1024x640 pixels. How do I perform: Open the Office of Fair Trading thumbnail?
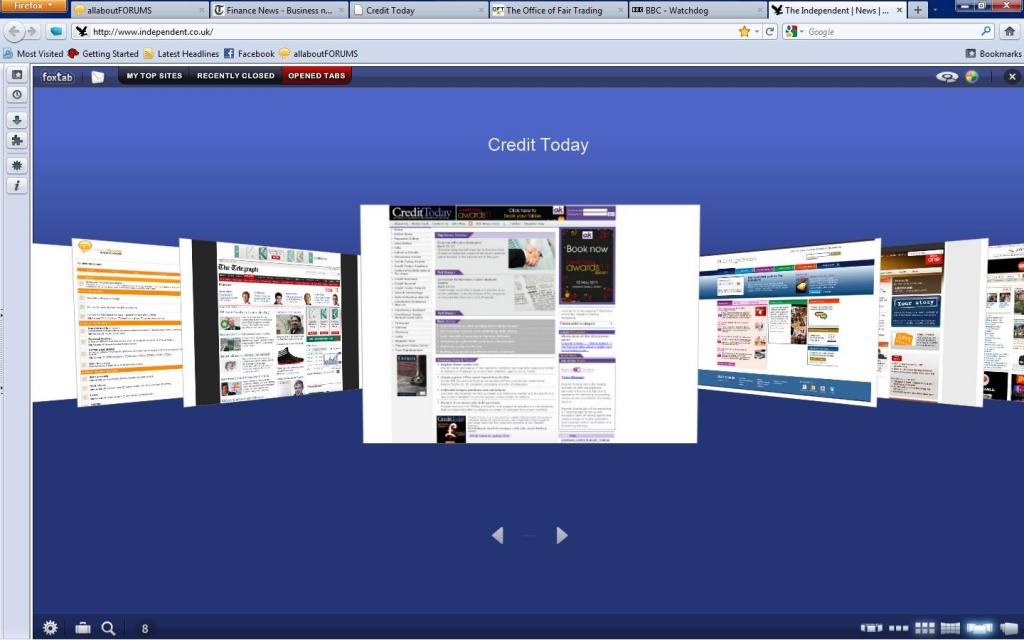(x=790, y=323)
